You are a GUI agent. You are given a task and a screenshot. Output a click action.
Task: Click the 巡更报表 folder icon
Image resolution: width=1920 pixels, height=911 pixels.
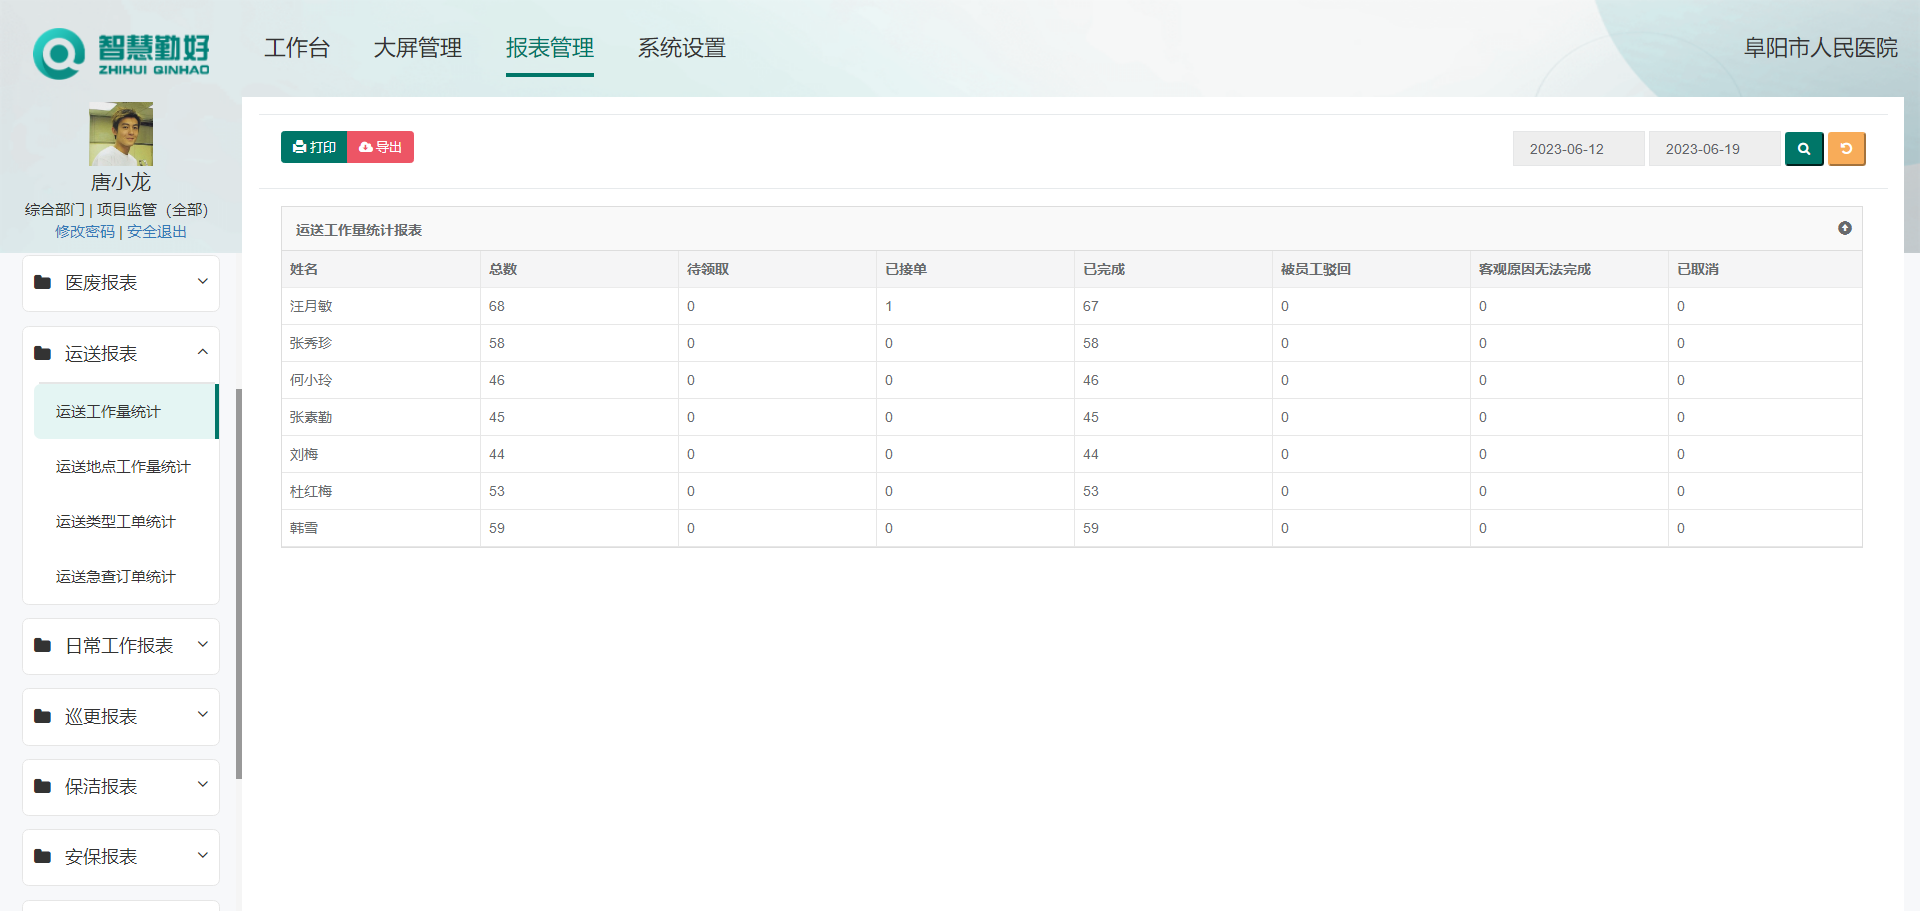click(42, 716)
